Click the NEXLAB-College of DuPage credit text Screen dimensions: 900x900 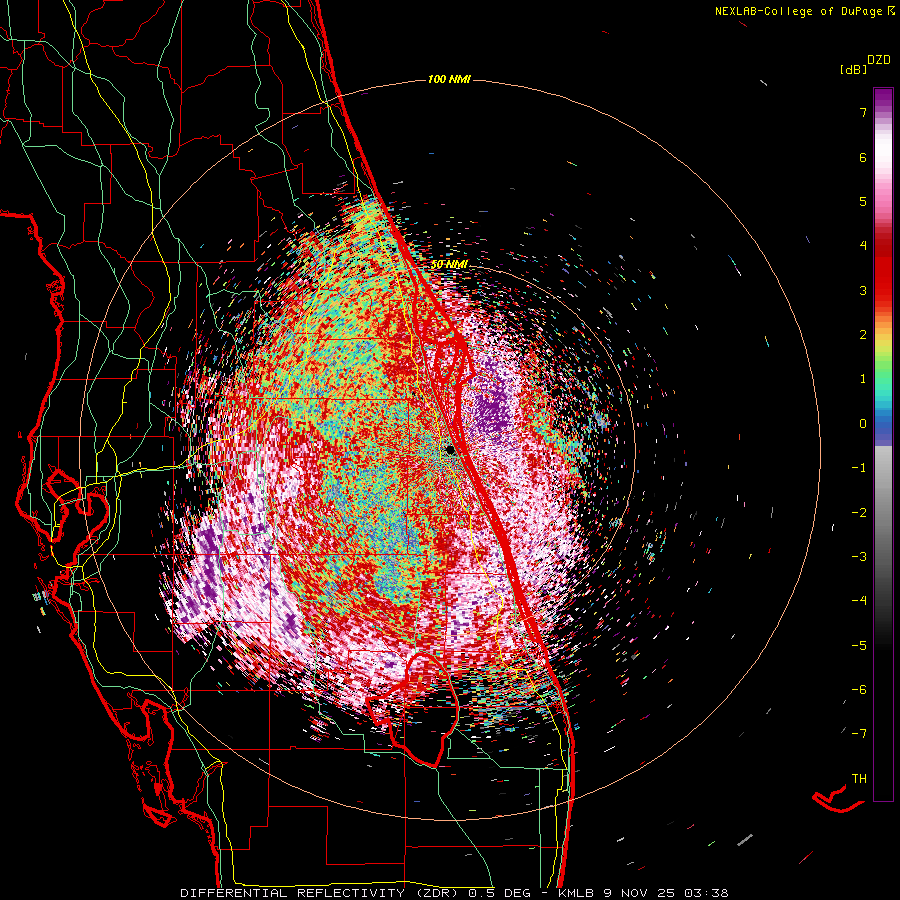pos(803,11)
